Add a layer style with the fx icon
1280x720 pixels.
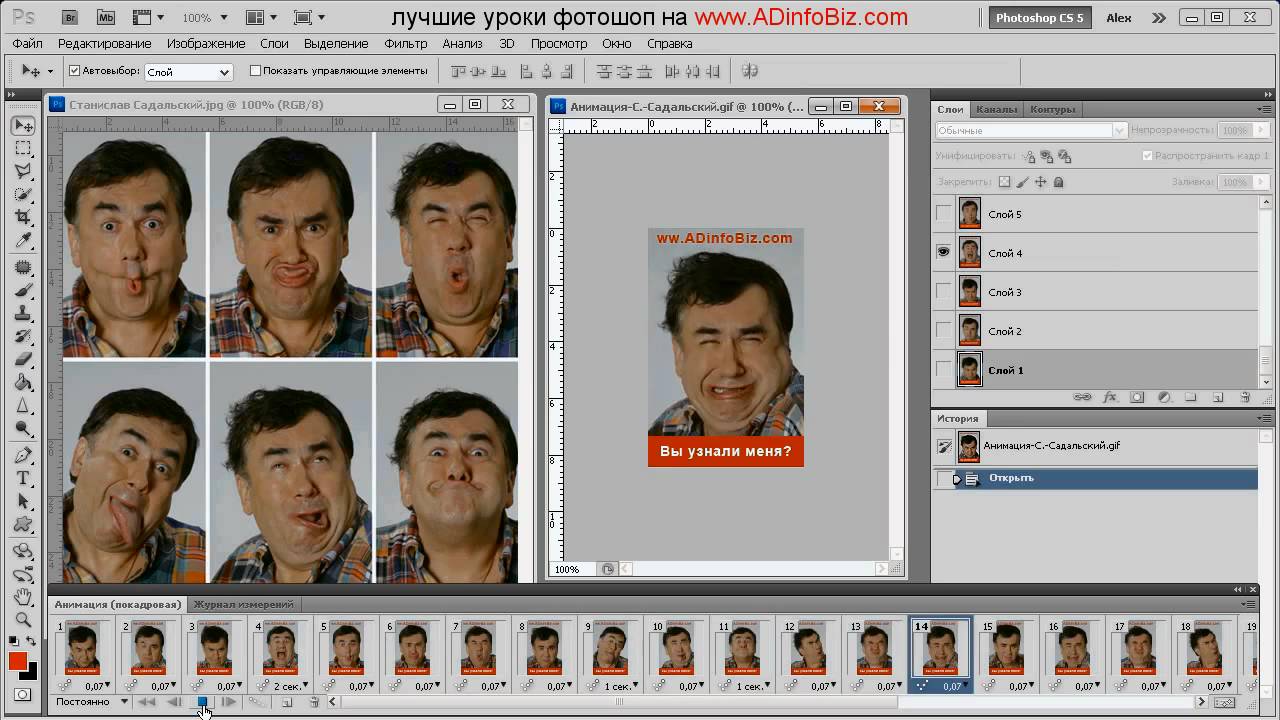[x=1110, y=397]
